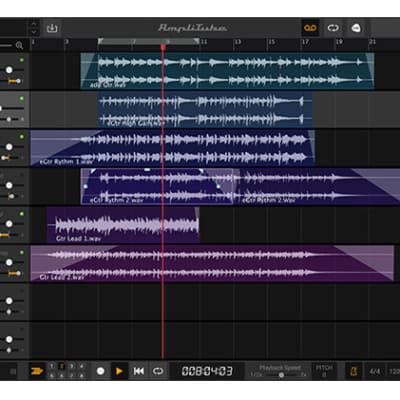Select the eGtr High Gain.wav clip
The width and height of the screenshot is (400, 400).
(205, 109)
